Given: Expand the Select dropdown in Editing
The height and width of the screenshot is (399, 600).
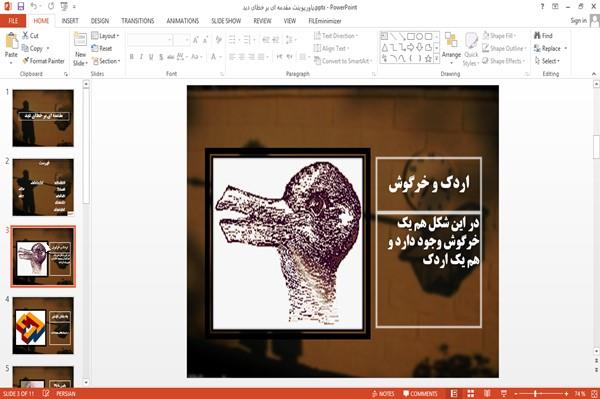Looking at the screenshot, I should click(x=547, y=61).
